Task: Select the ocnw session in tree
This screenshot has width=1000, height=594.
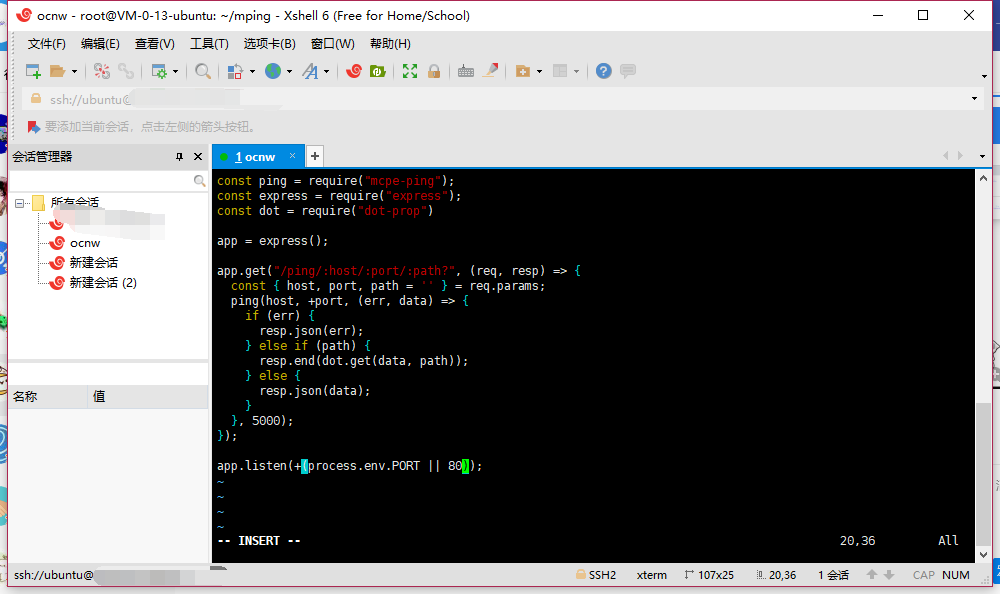Action: 85,243
